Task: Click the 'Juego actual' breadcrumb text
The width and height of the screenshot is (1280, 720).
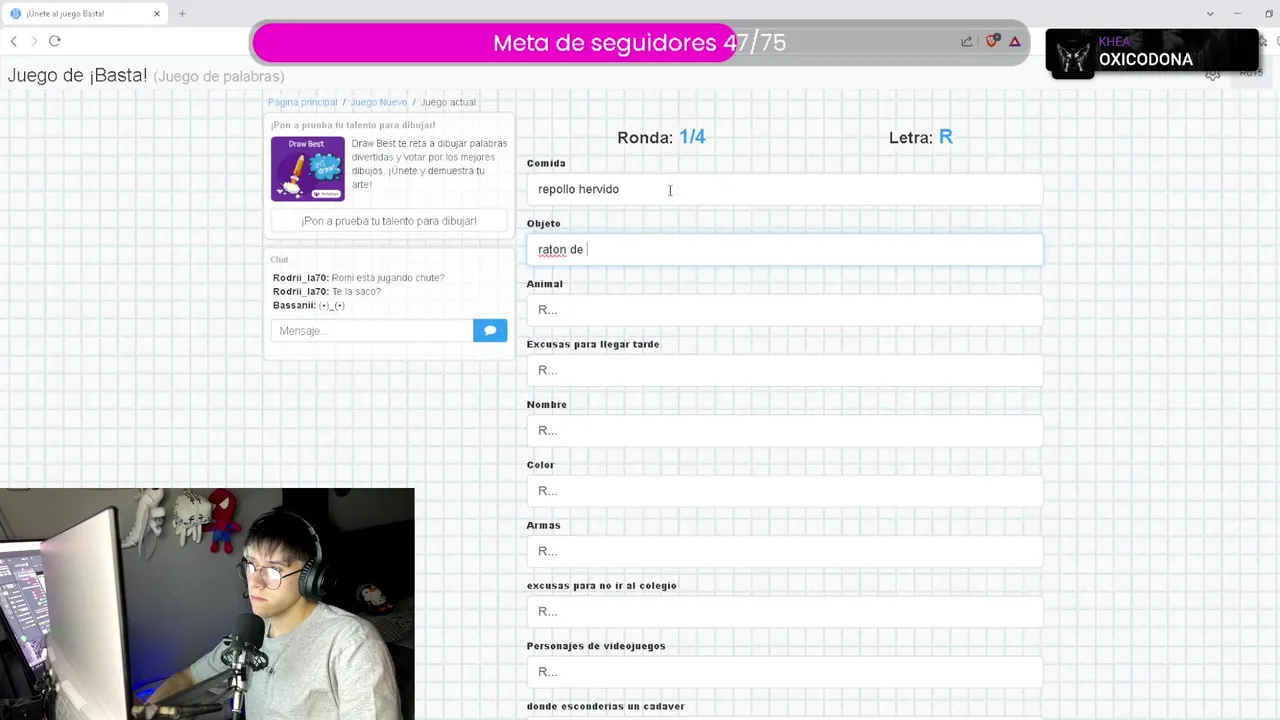Action: pyautogui.click(x=448, y=102)
